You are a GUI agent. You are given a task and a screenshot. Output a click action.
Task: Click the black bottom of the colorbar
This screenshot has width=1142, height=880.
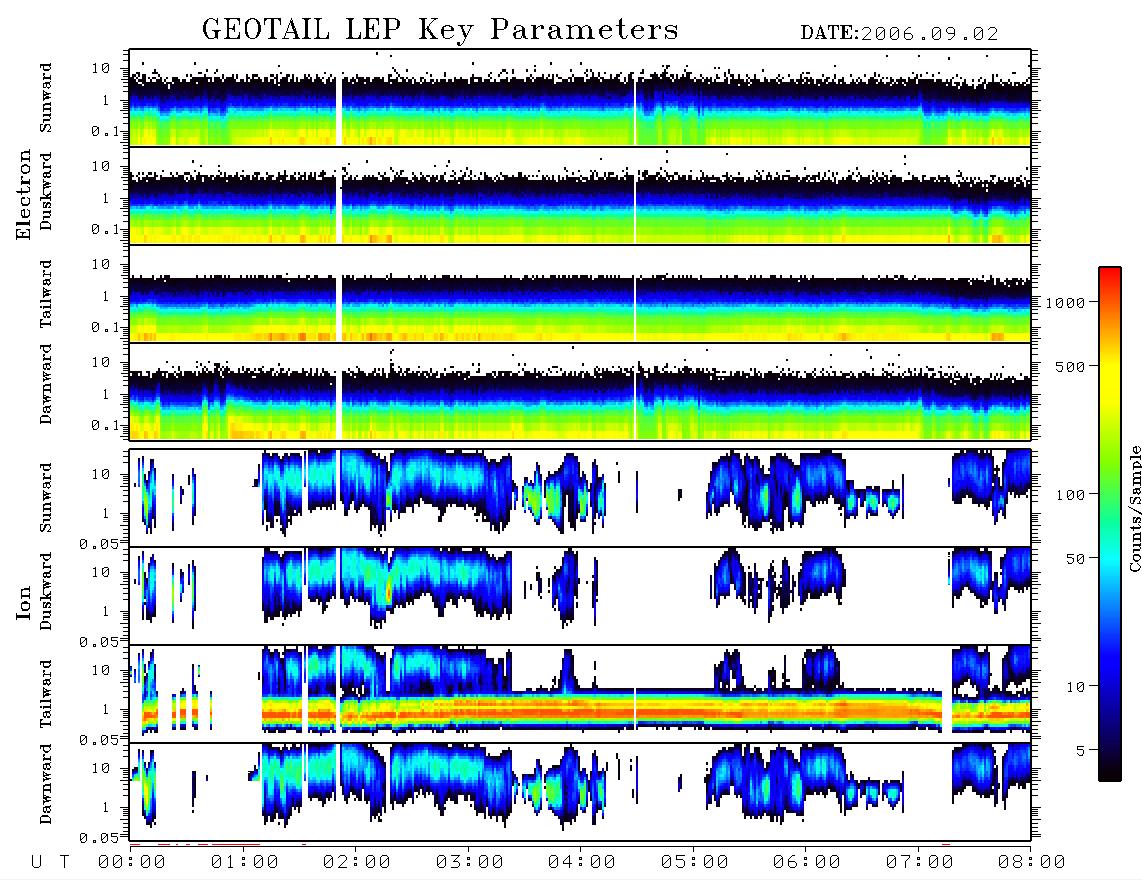pos(1110,771)
